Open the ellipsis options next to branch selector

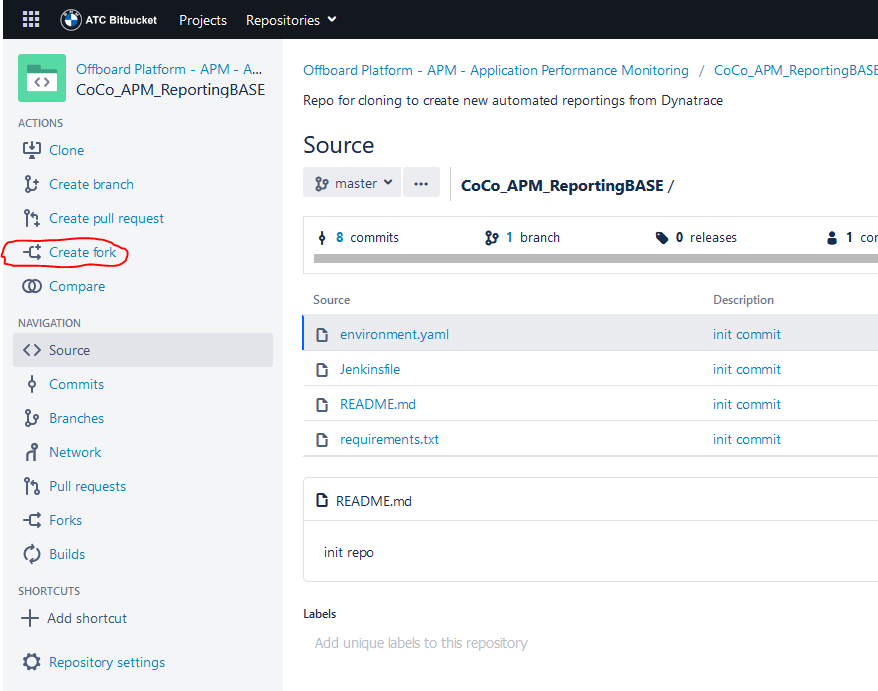point(421,182)
